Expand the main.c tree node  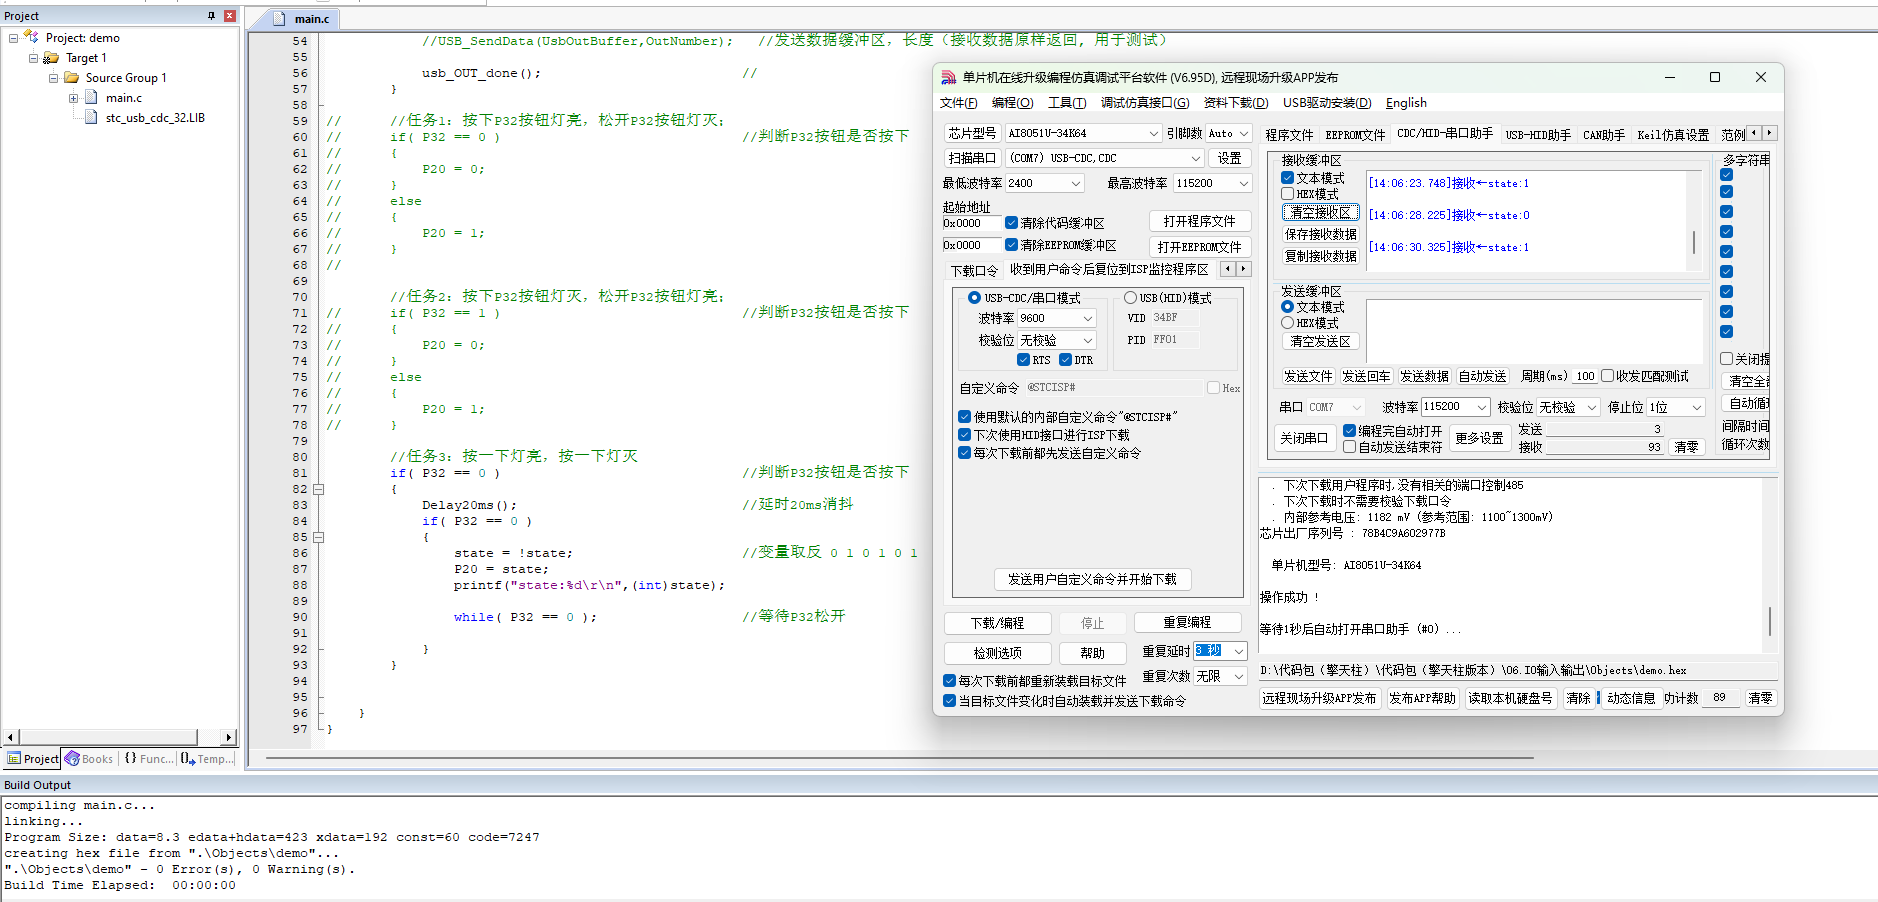point(73,98)
